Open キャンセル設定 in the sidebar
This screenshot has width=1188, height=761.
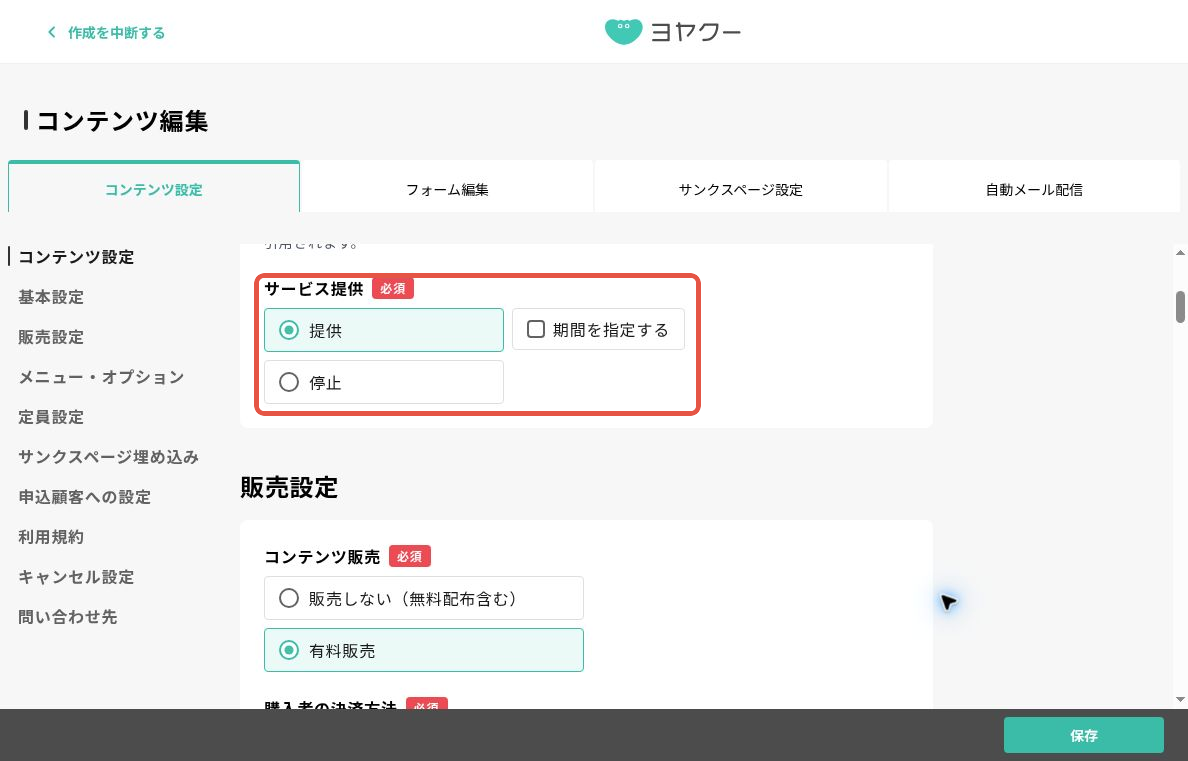pos(76,577)
